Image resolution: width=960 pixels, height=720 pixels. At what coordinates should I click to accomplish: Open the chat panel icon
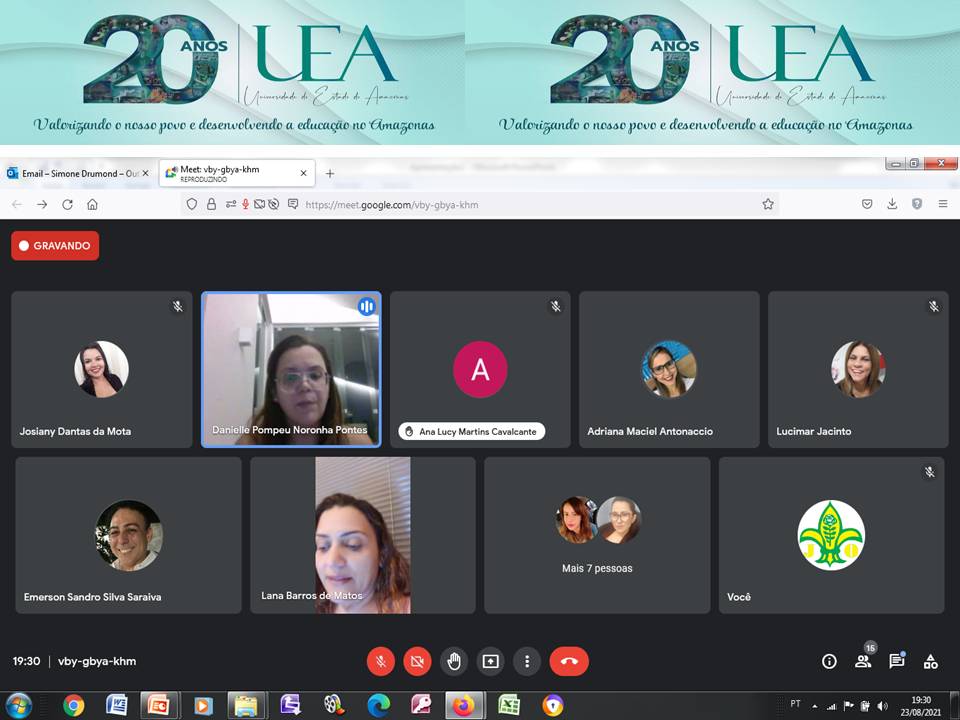coord(897,661)
